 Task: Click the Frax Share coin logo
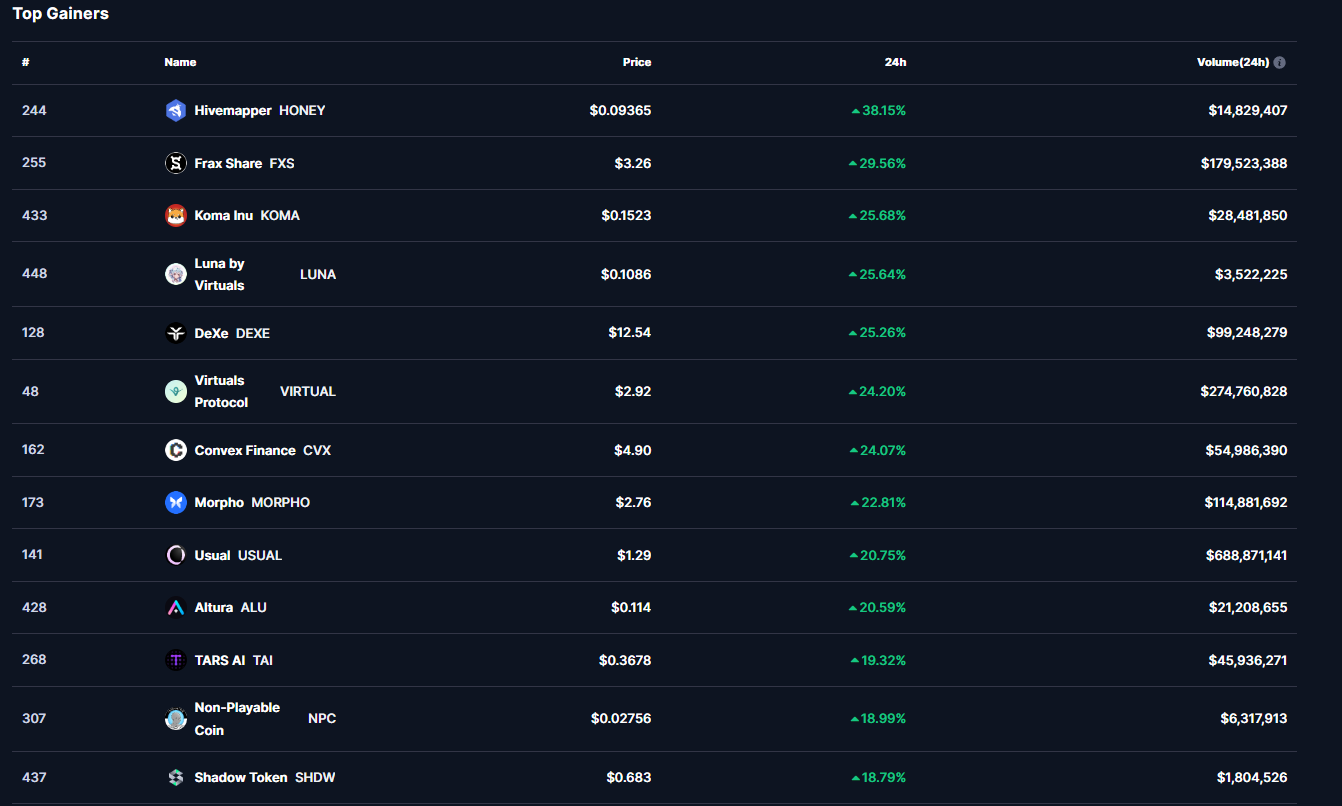[x=176, y=164]
